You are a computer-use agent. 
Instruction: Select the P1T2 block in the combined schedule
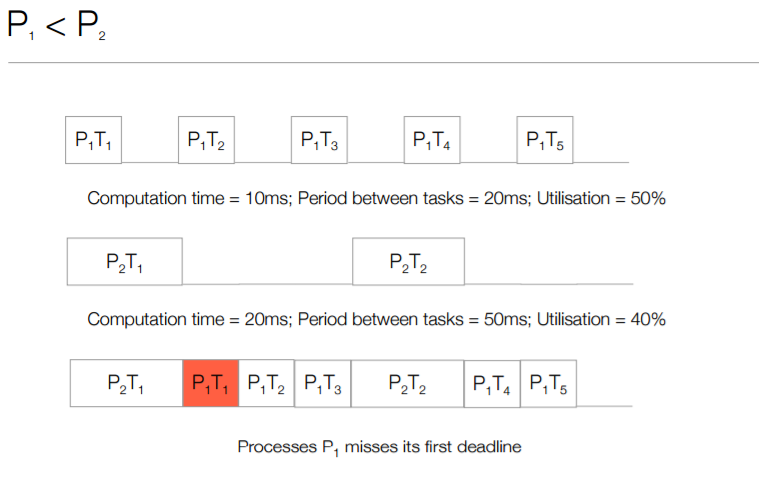click(266, 383)
